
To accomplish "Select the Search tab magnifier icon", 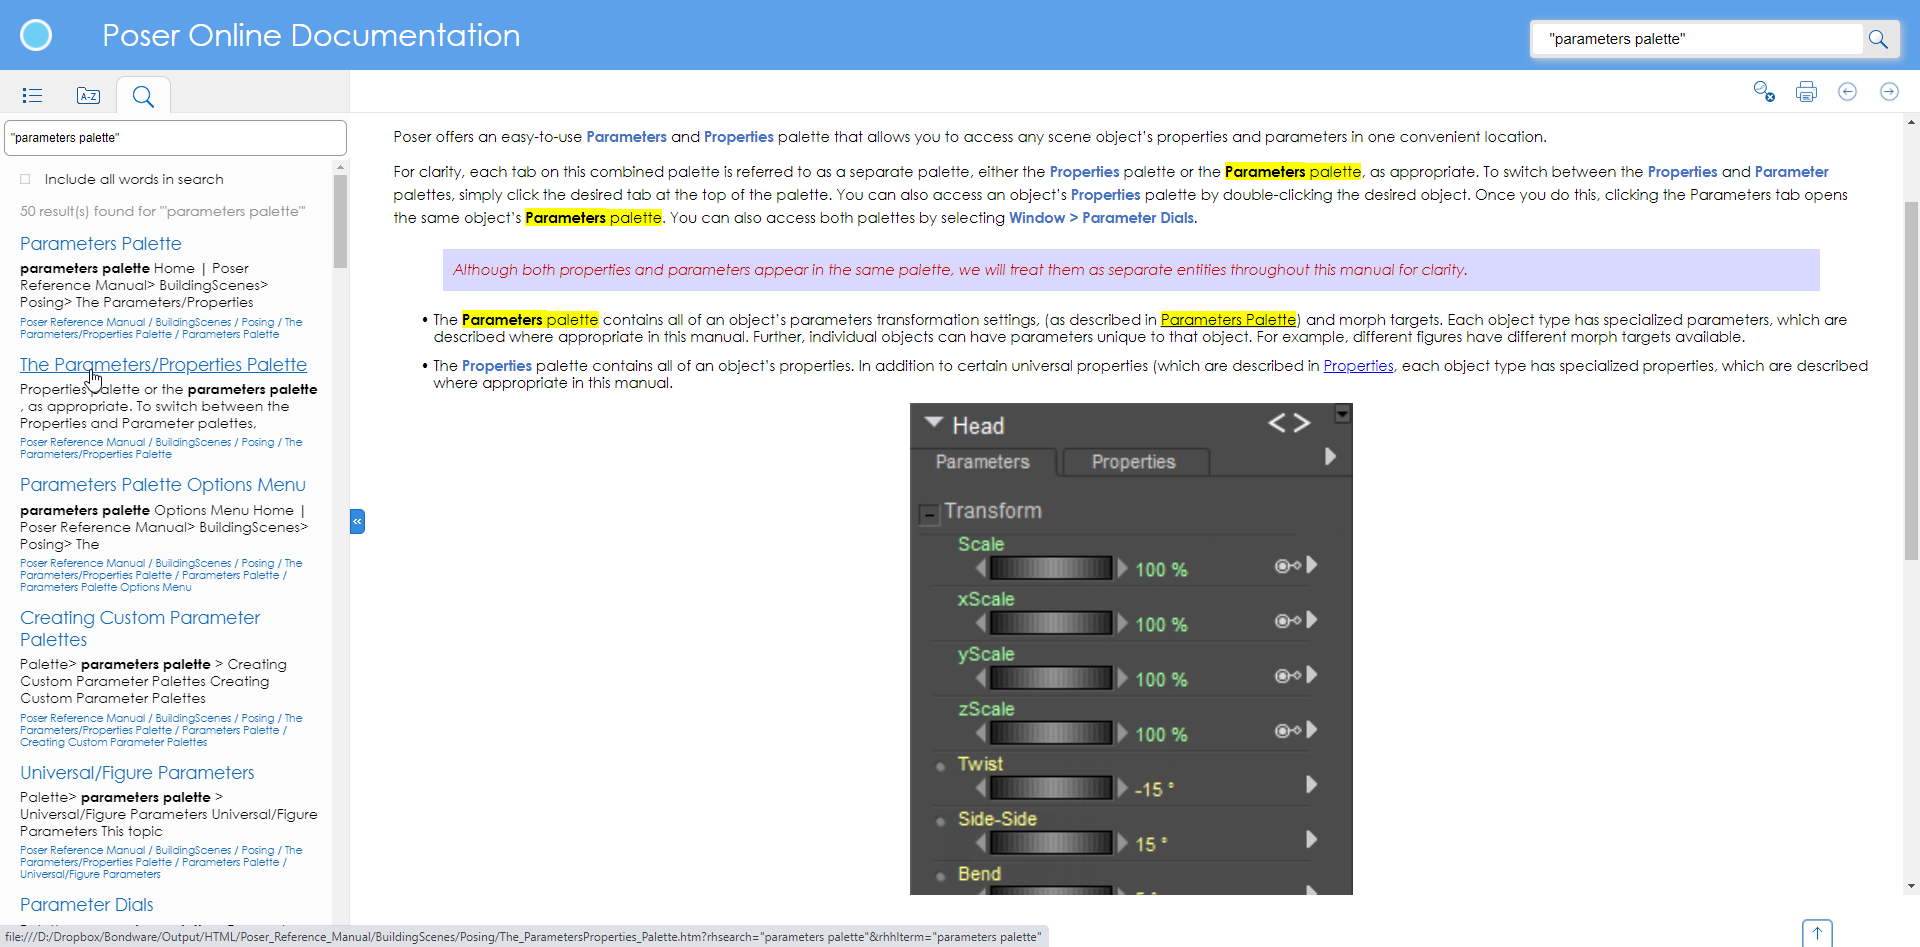I will click(x=143, y=96).
